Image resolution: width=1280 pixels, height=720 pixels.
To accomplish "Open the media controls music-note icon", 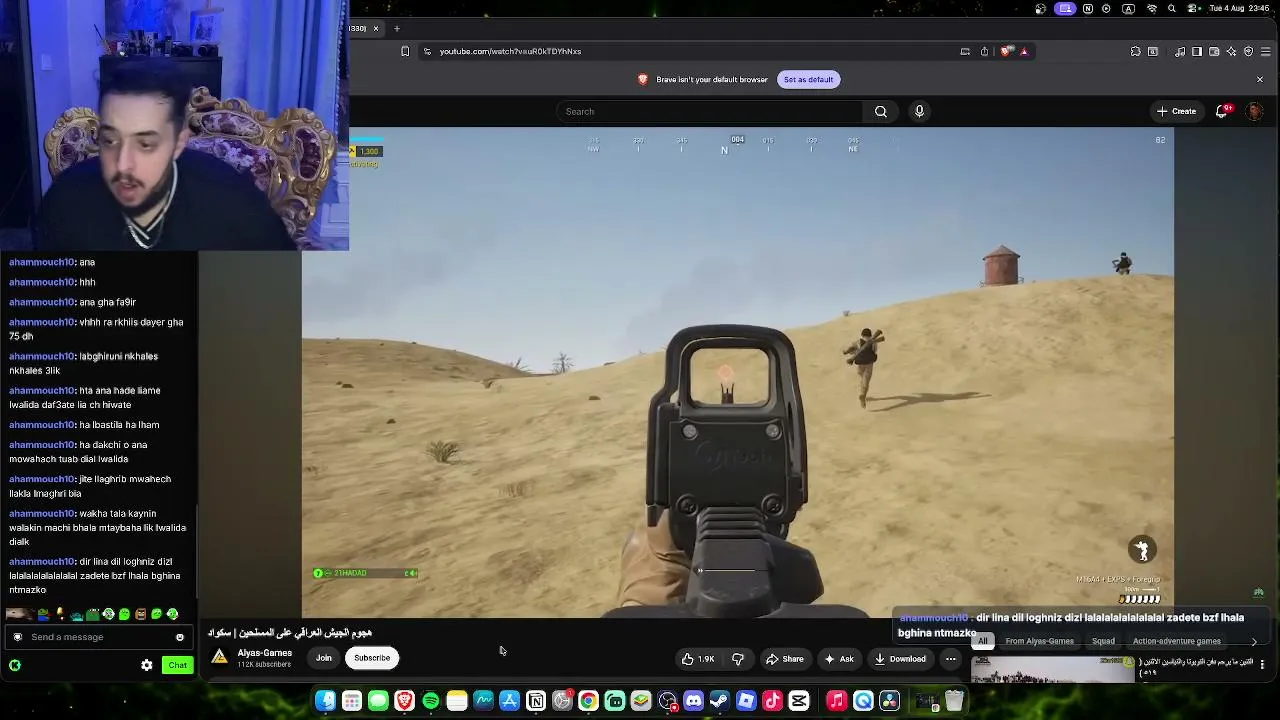I will [x=1180, y=51].
